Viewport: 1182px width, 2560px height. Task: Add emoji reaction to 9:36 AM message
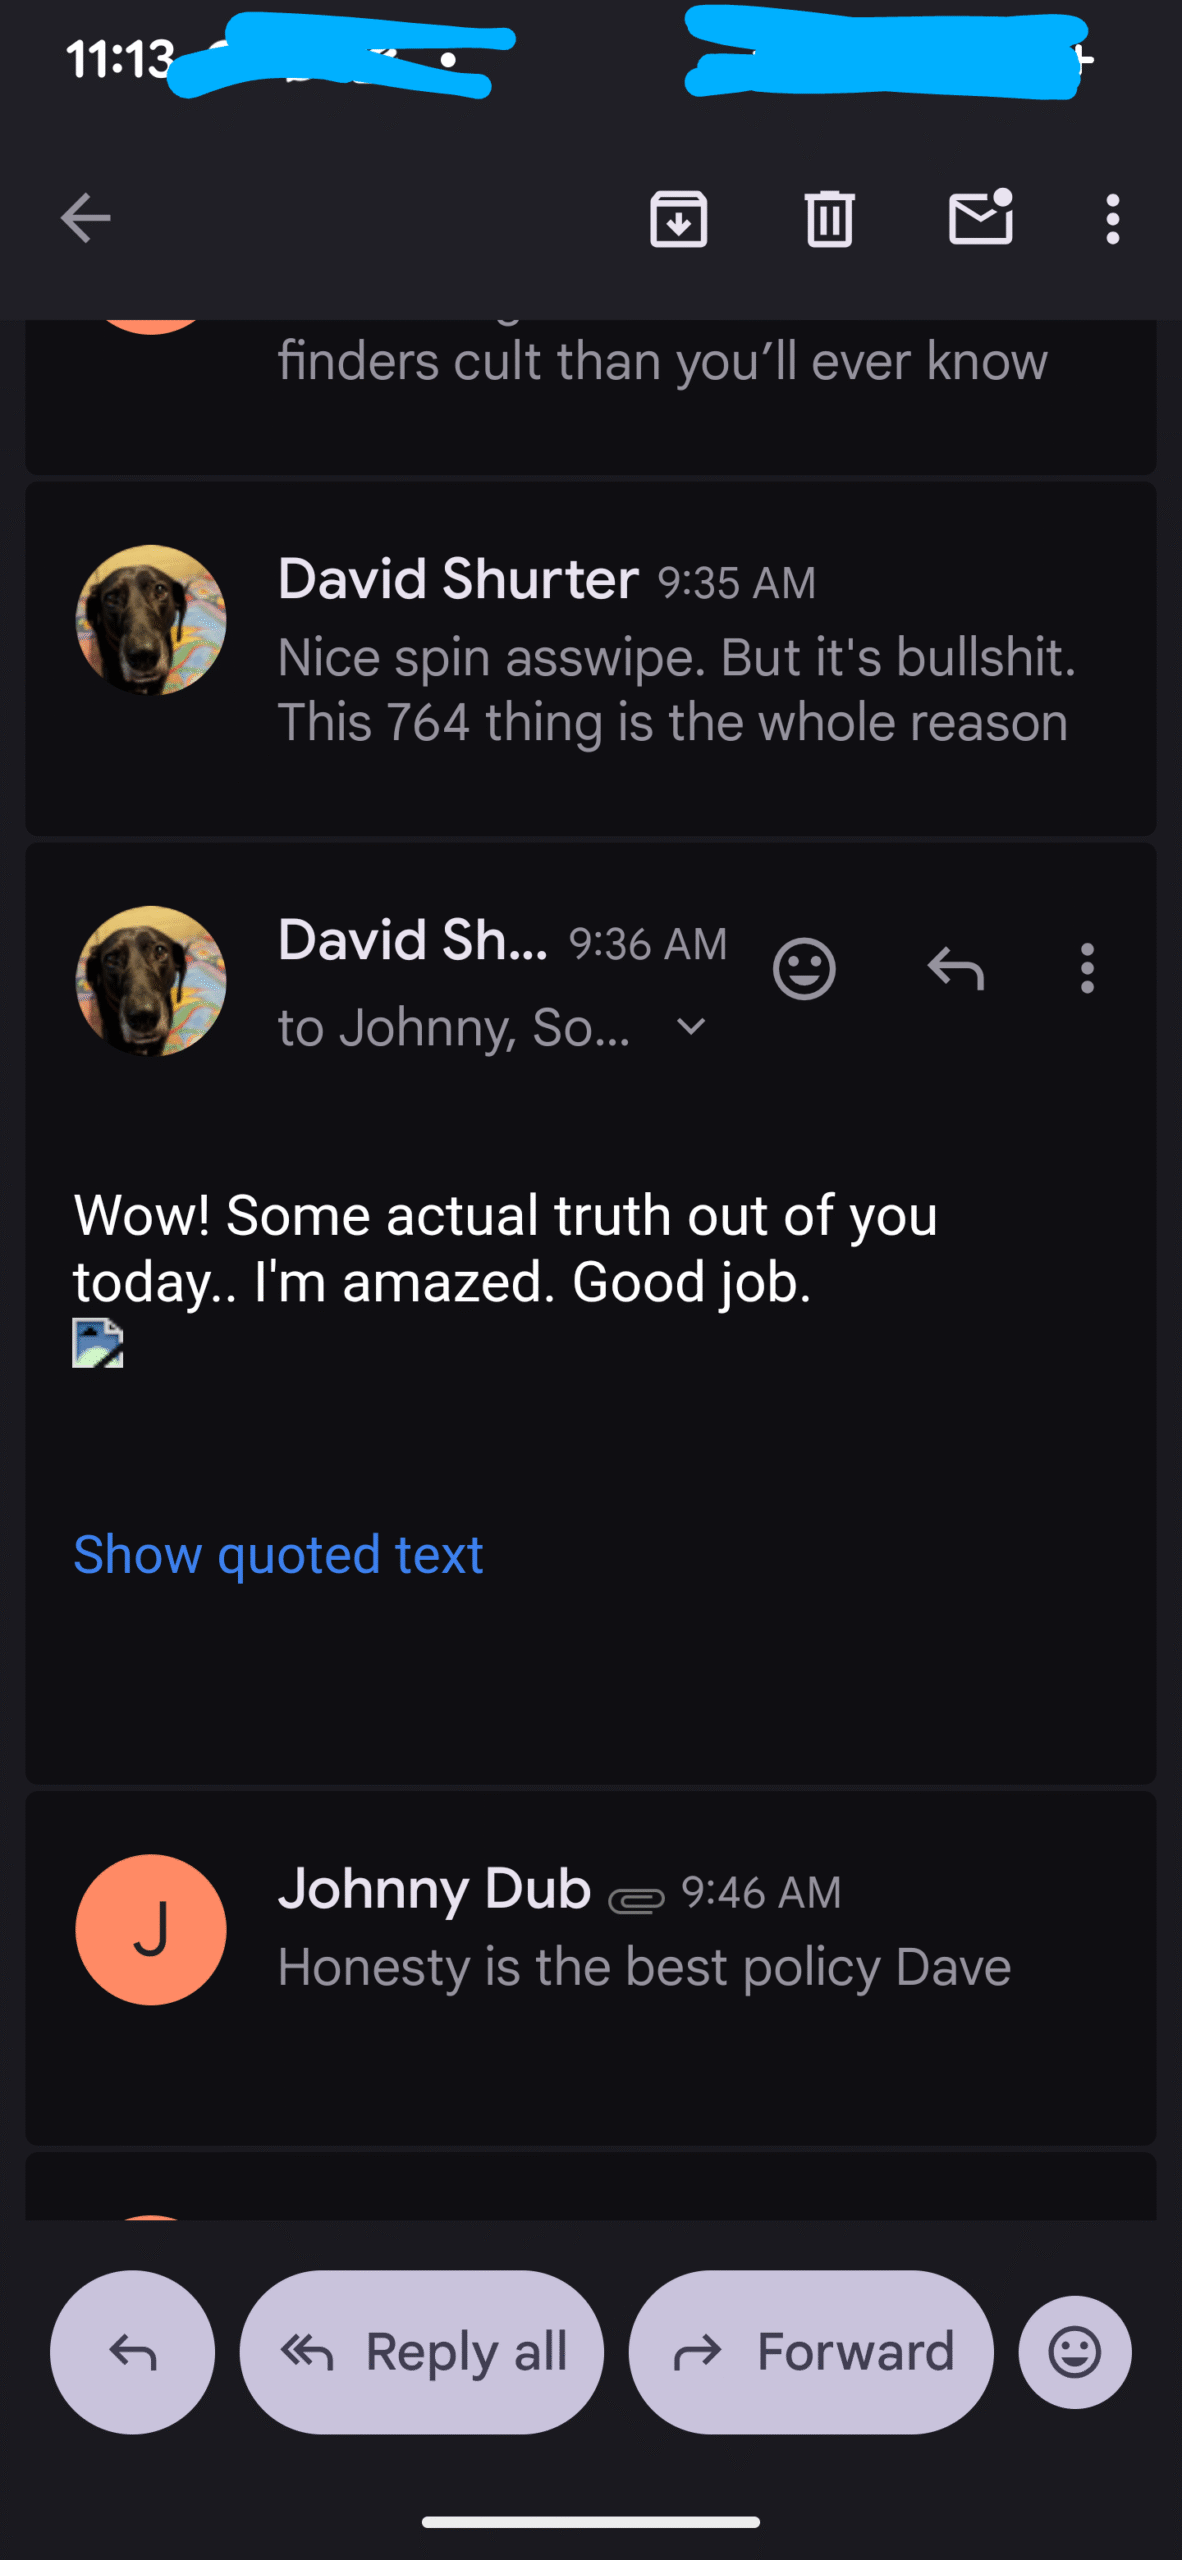[x=804, y=968]
